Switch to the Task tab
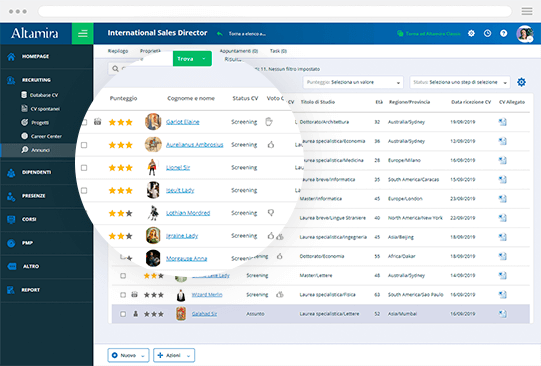The image size is (541, 366). (x=278, y=51)
